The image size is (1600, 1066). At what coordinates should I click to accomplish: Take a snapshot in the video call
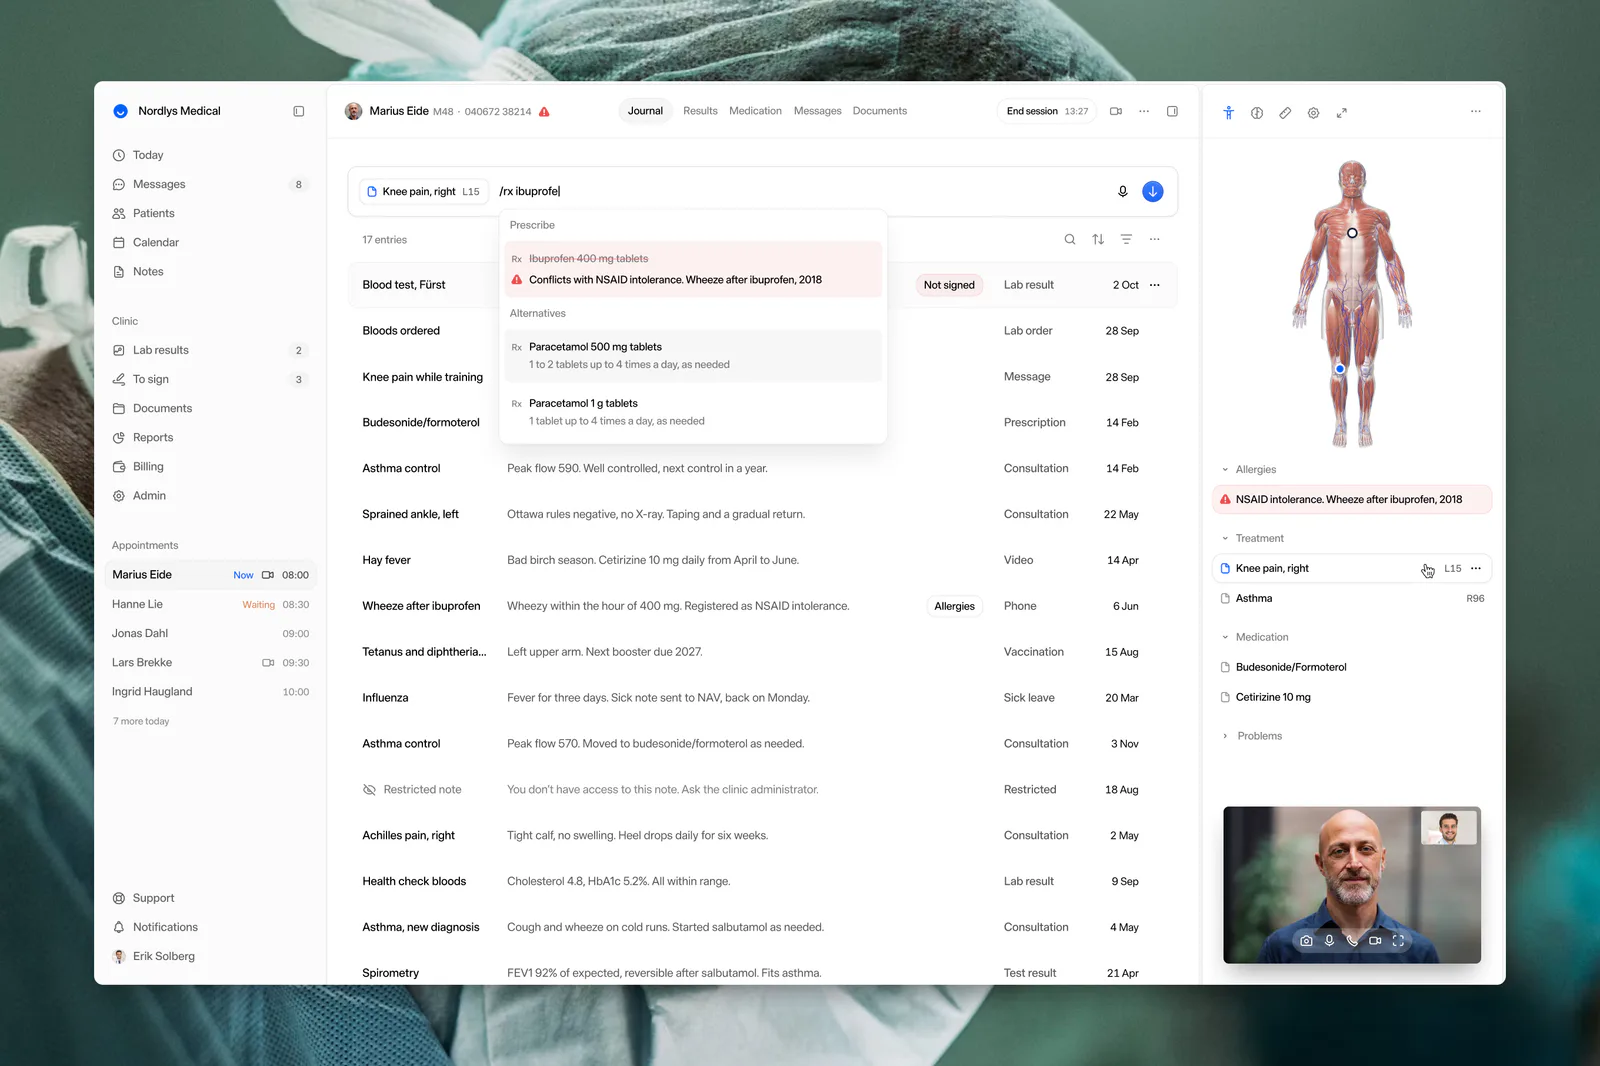click(x=1306, y=941)
